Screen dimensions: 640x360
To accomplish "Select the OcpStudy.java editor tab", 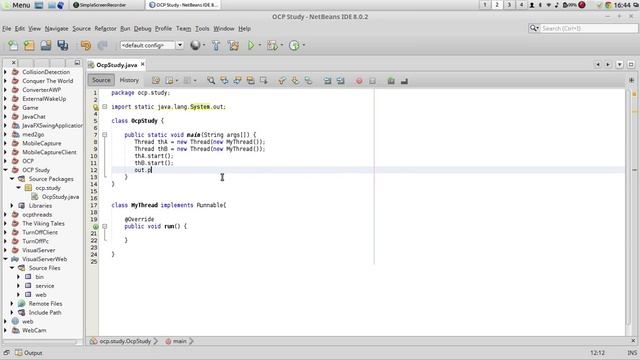I will pyautogui.click(x=116, y=65).
